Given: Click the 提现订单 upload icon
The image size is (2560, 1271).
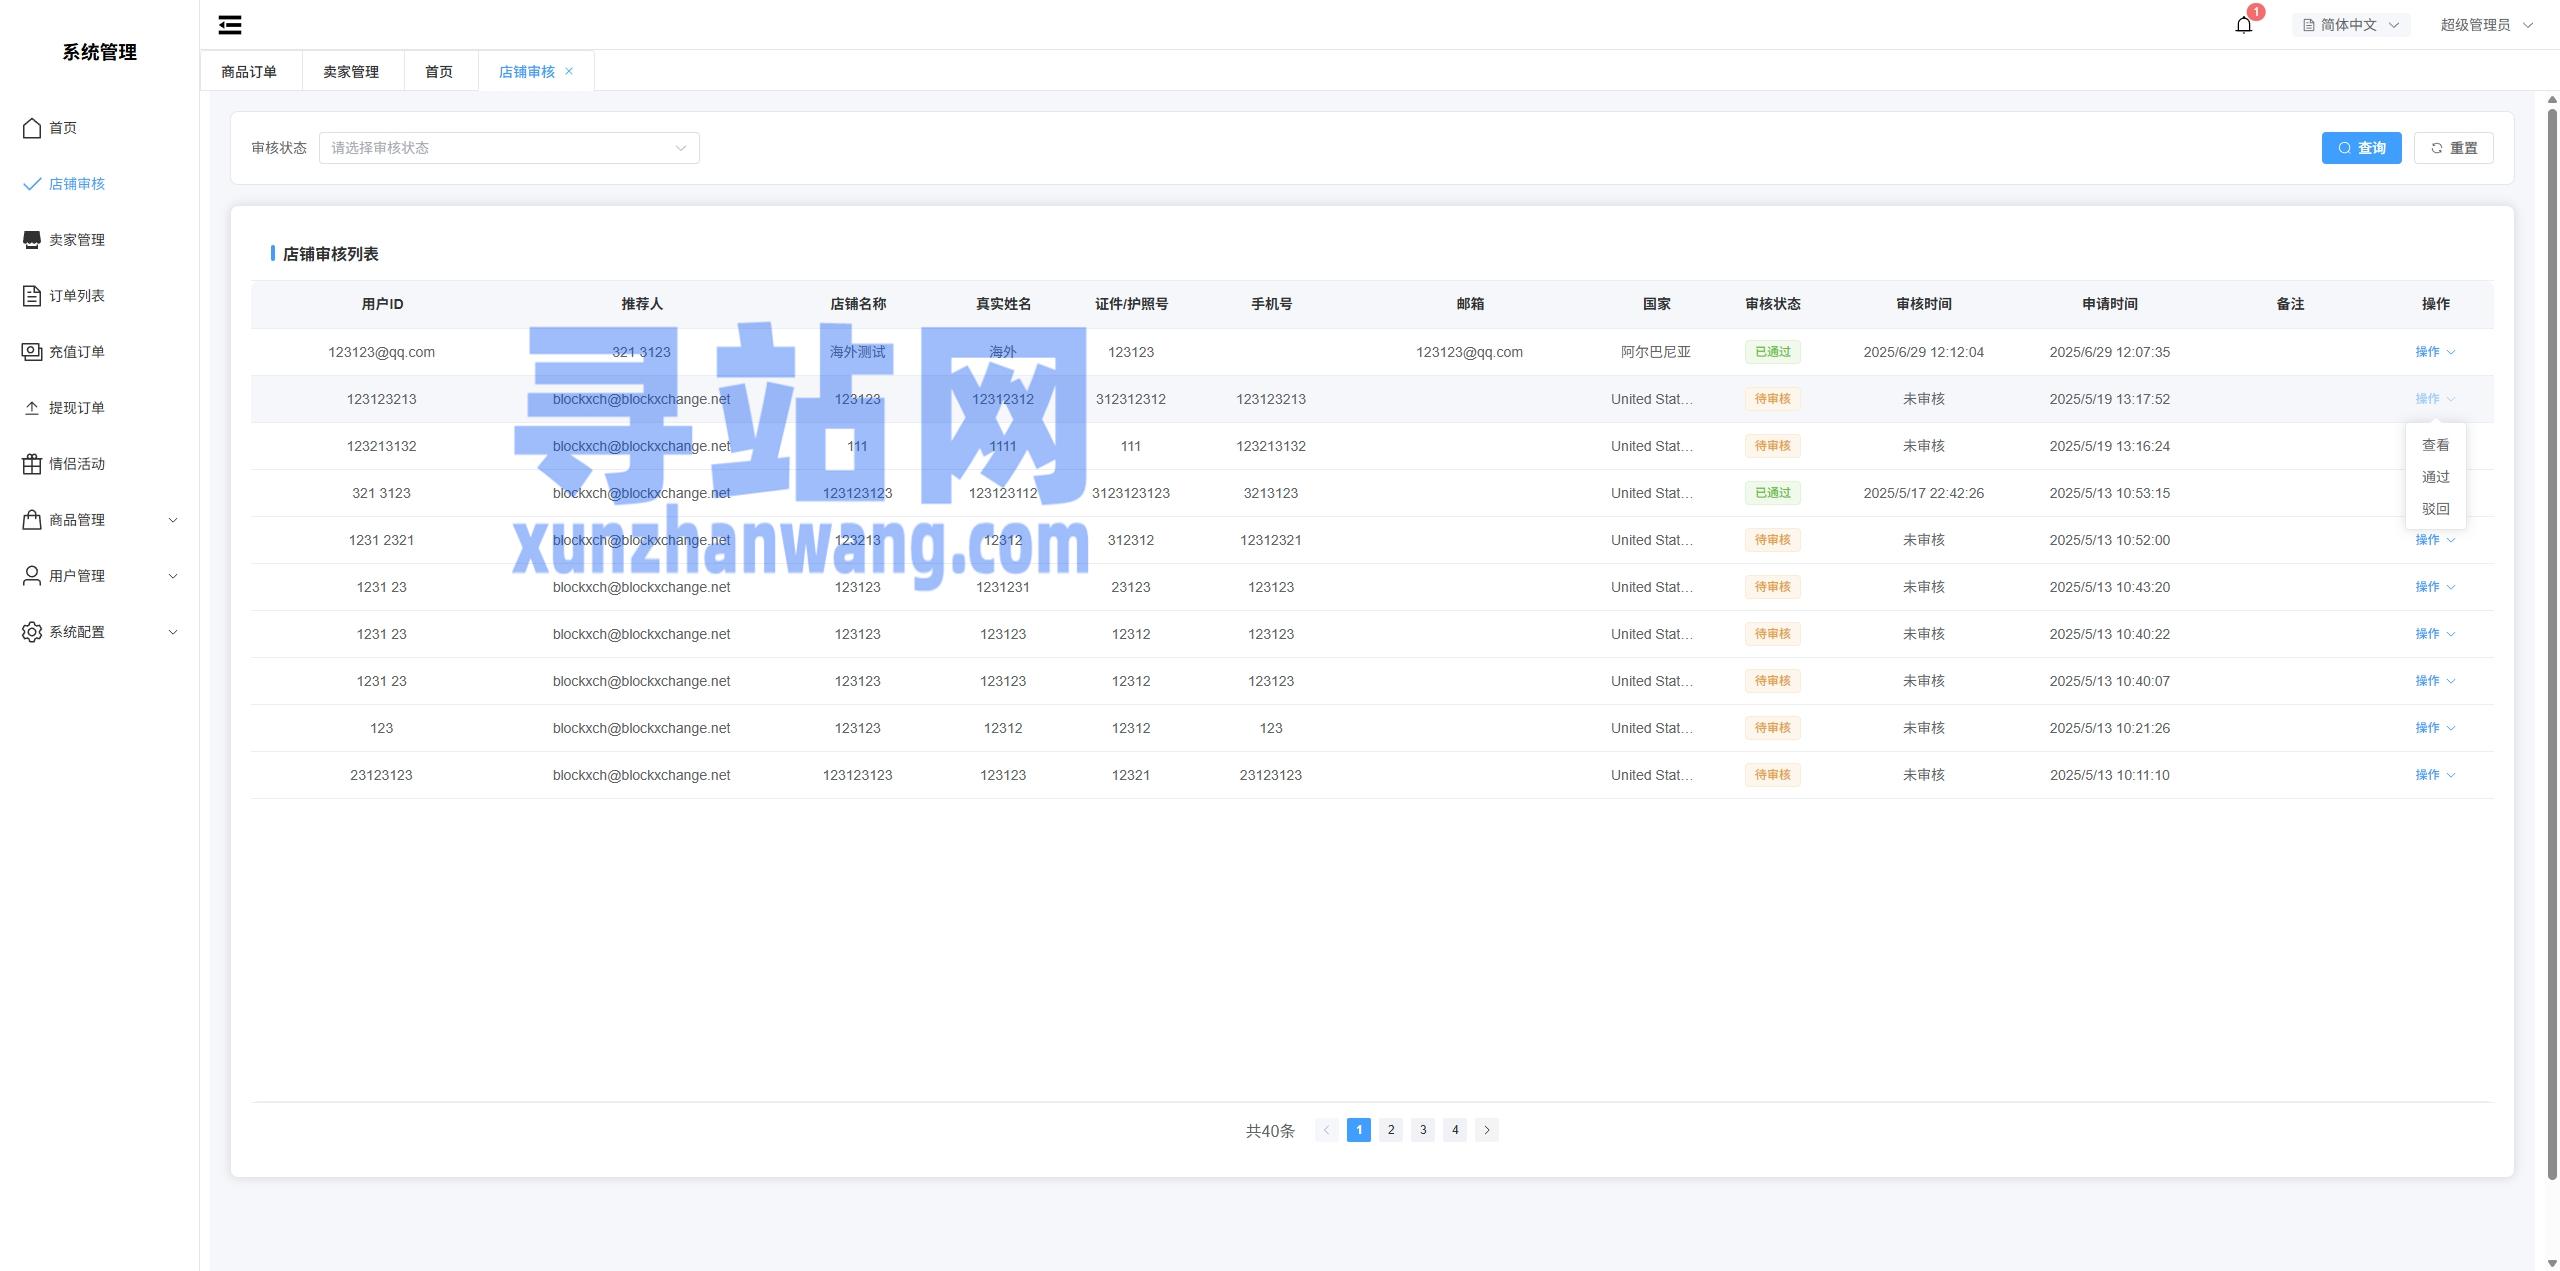Looking at the screenshot, I should click(x=32, y=408).
